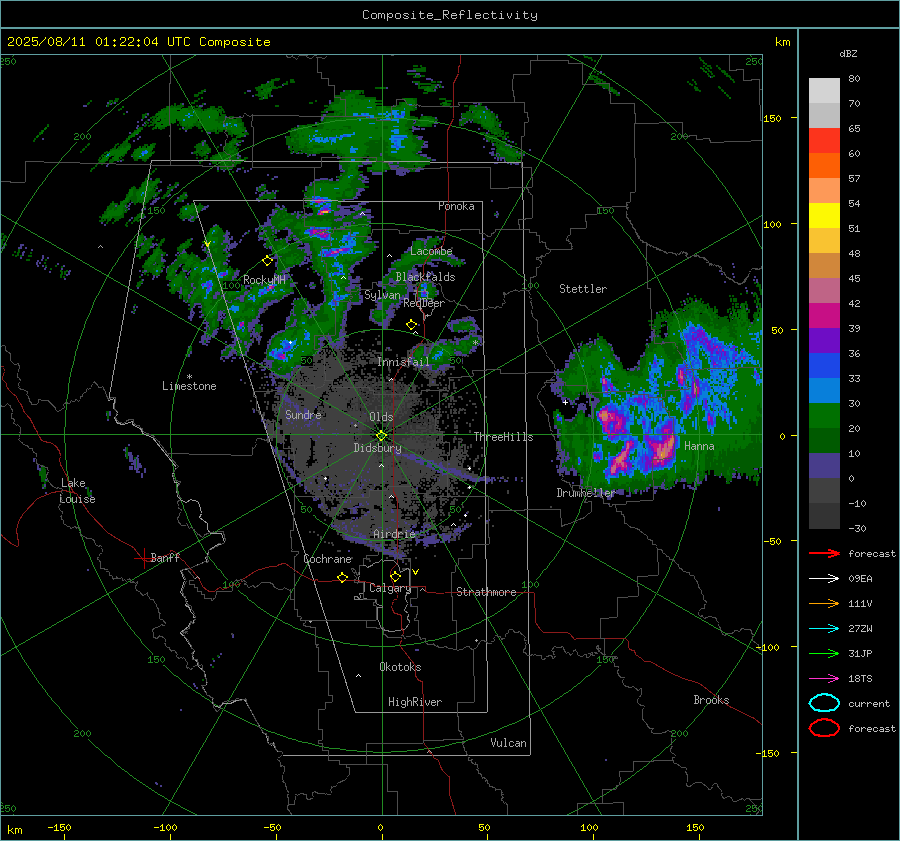Click the Drumheller label
Screen dimensions: 900x841
[585, 493]
